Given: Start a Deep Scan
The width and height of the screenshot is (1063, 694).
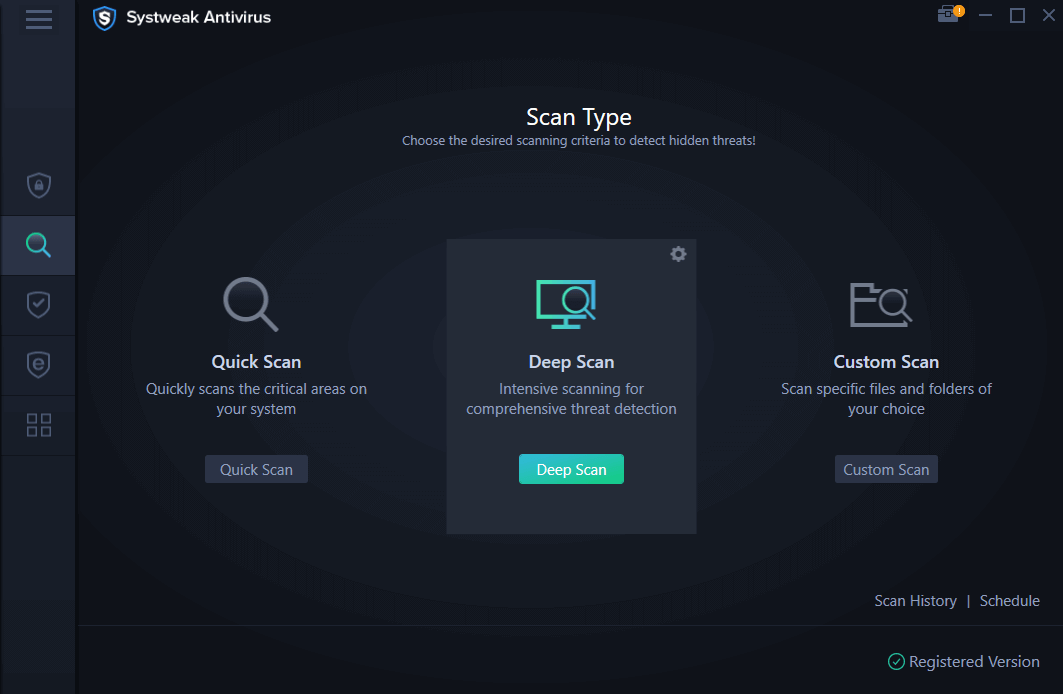Looking at the screenshot, I should 571,468.
